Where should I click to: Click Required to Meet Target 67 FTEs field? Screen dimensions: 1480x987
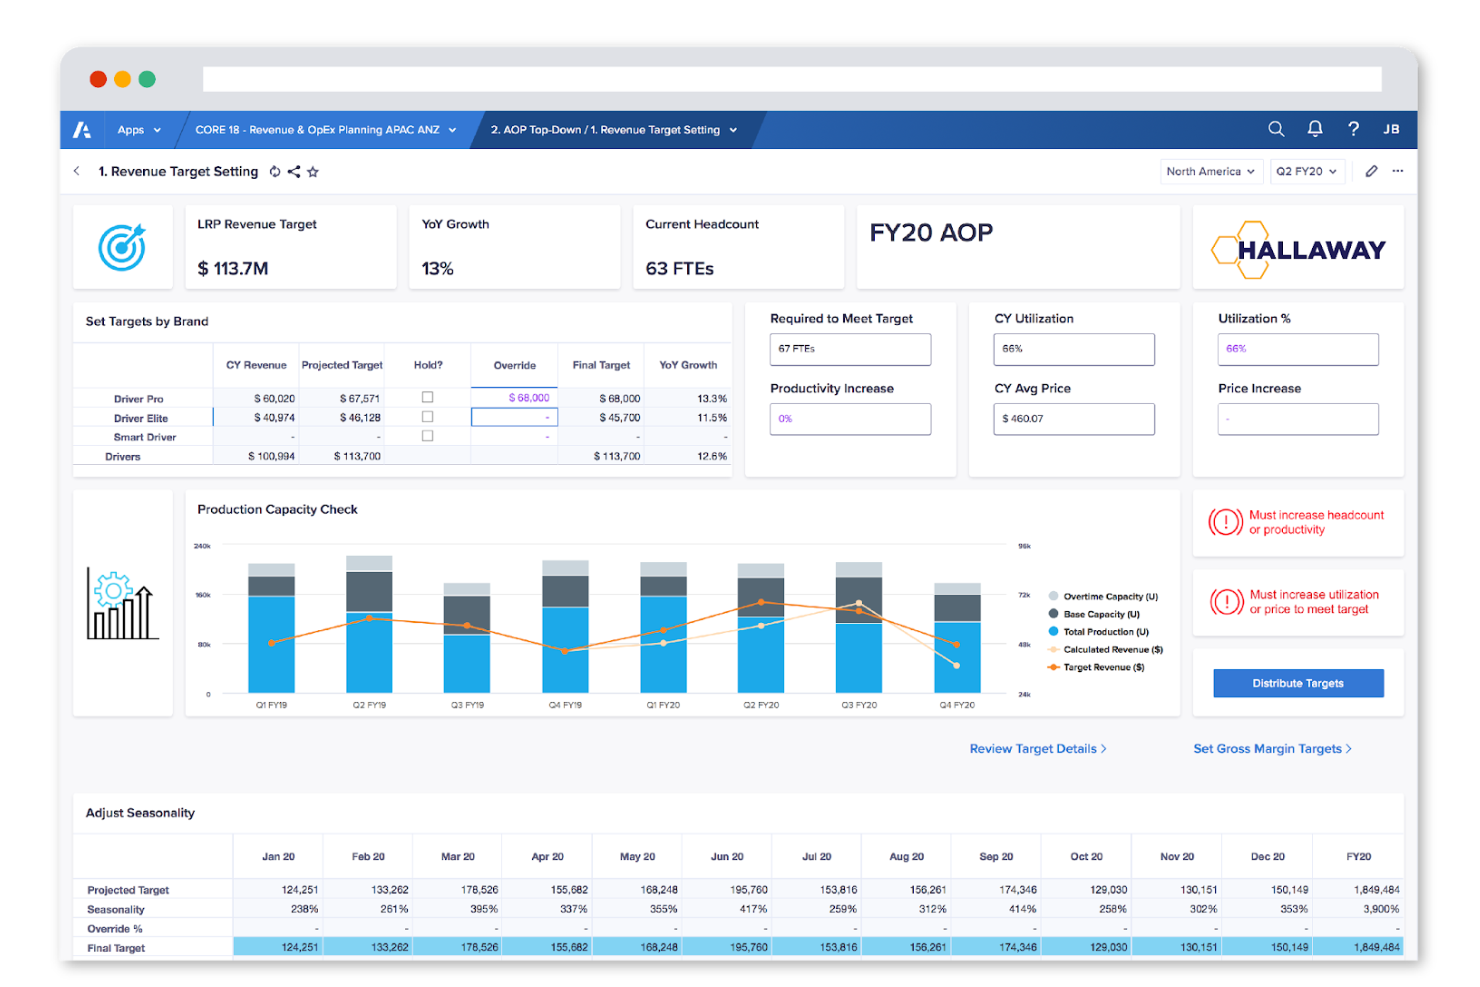tap(850, 349)
